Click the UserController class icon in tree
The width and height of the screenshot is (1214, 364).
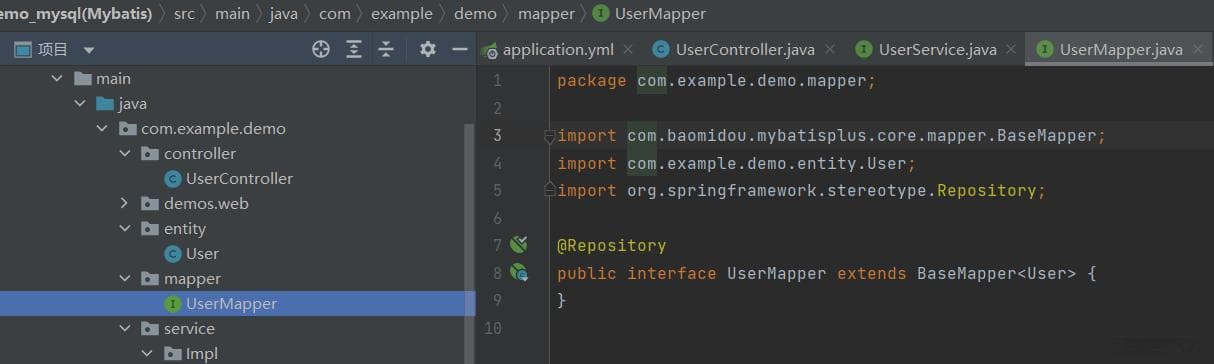[173, 179]
